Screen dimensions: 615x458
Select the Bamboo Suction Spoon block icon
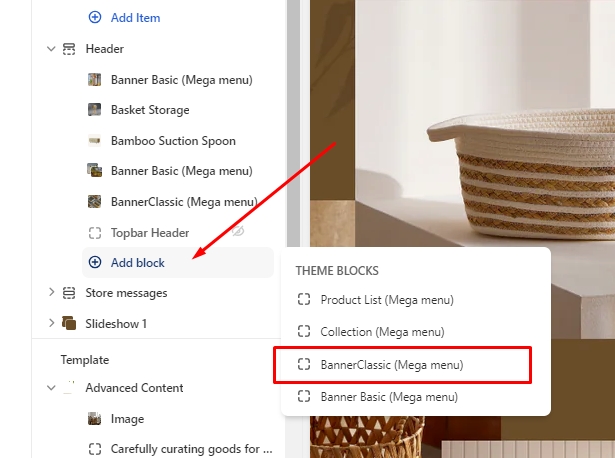pos(95,141)
